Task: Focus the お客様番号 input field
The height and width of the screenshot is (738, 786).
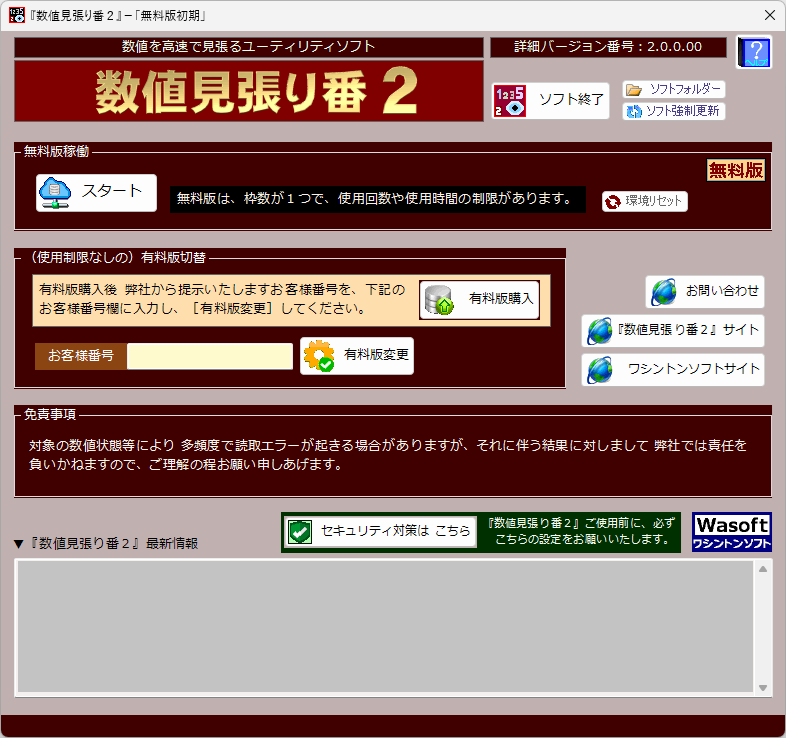Action: click(210, 356)
